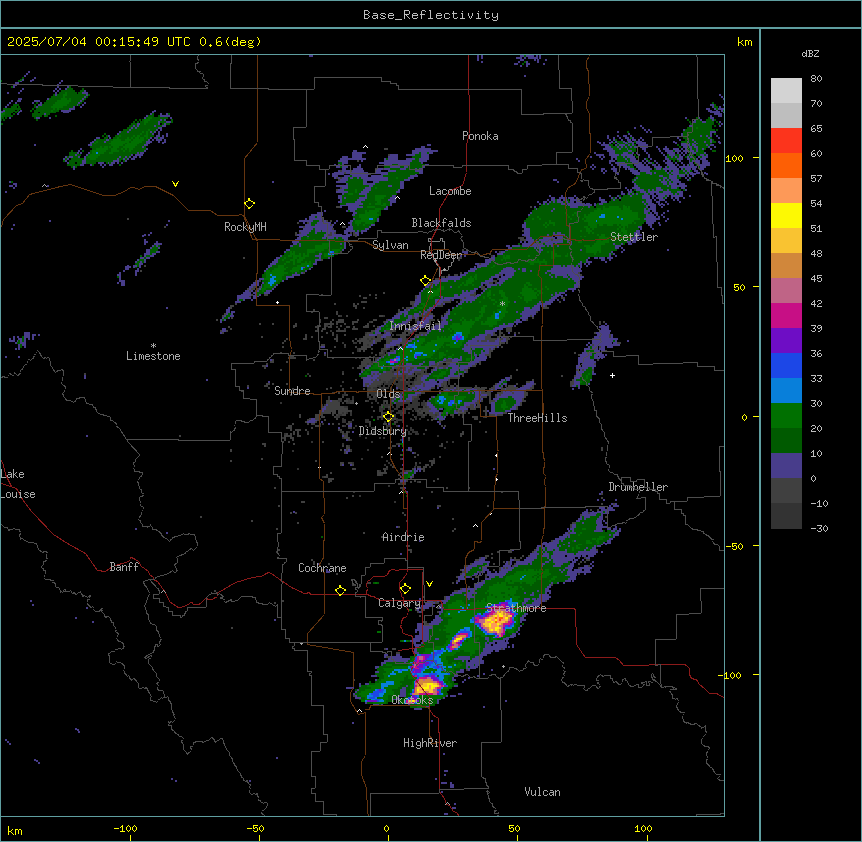Click the asterisk marker above Limestone
This screenshot has width=862, height=842.
[153, 346]
